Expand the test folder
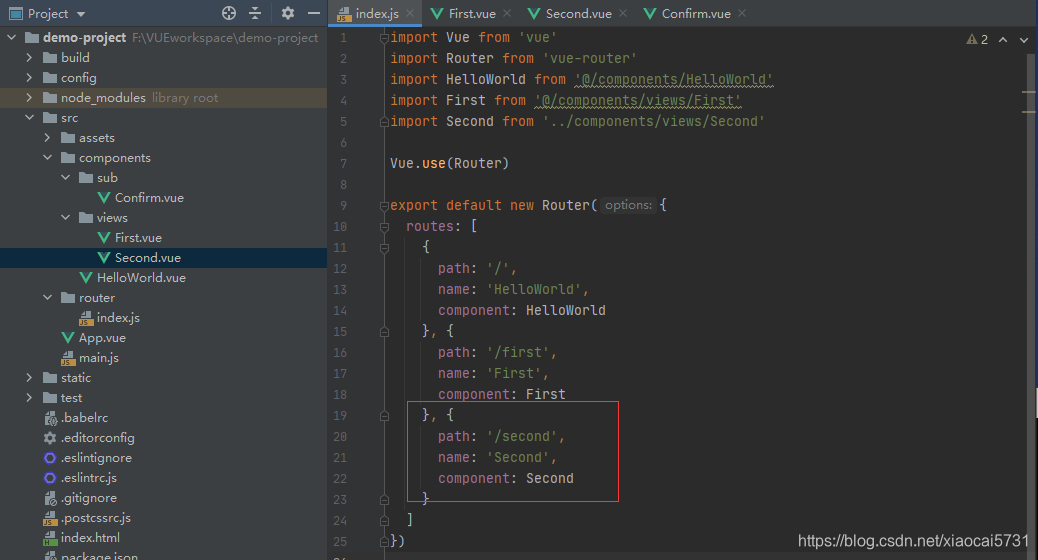This screenshot has height=560, width=1038. tap(29, 397)
